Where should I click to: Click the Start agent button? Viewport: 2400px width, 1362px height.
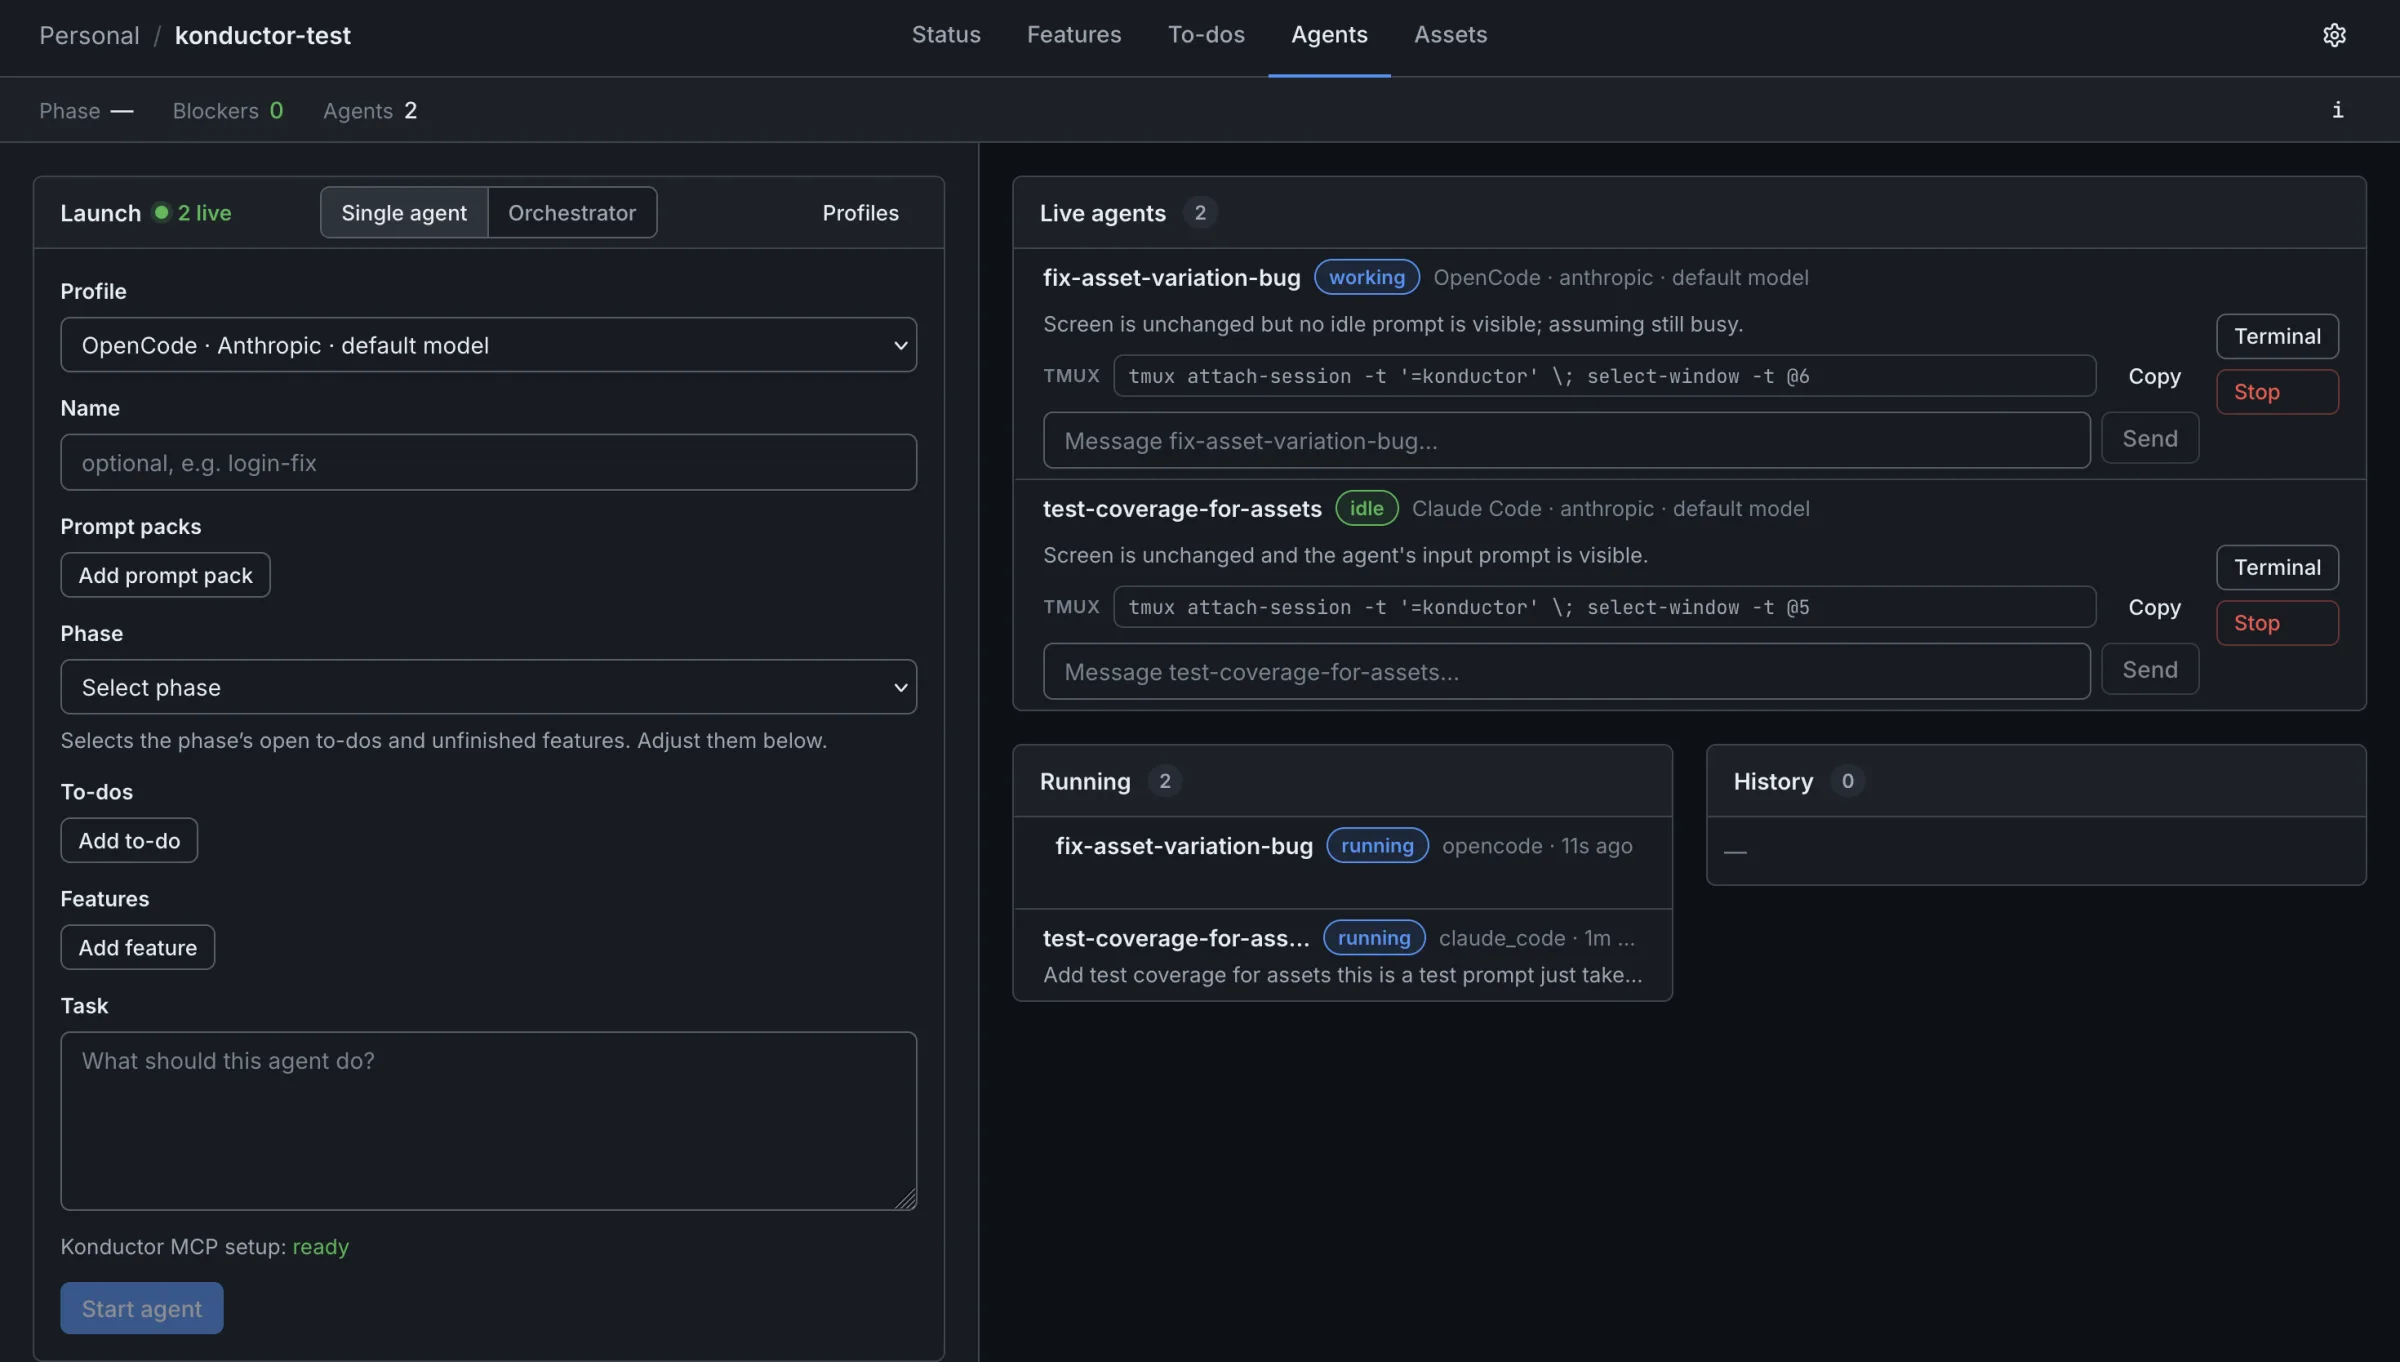click(141, 1308)
